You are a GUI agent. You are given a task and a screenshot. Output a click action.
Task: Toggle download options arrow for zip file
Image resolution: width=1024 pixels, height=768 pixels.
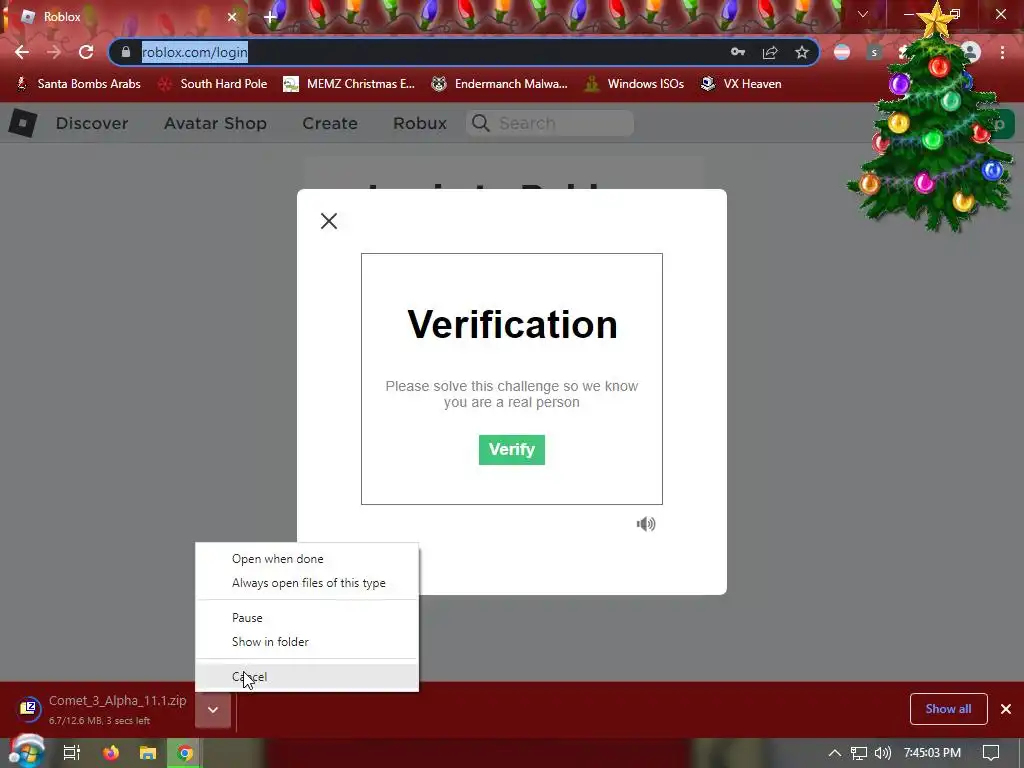pyautogui.click(x=213, y=709)
